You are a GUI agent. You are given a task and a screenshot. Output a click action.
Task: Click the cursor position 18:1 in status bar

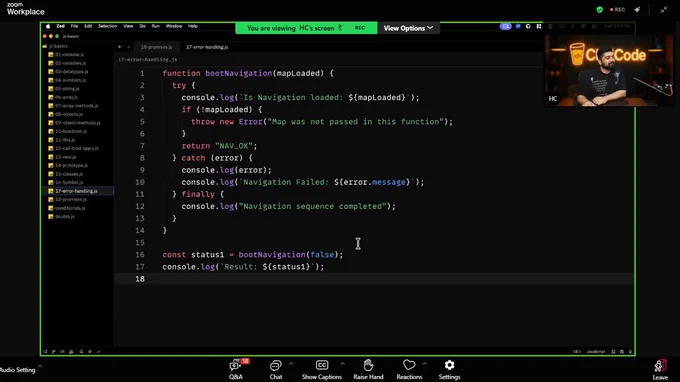[x=577, y=352]
